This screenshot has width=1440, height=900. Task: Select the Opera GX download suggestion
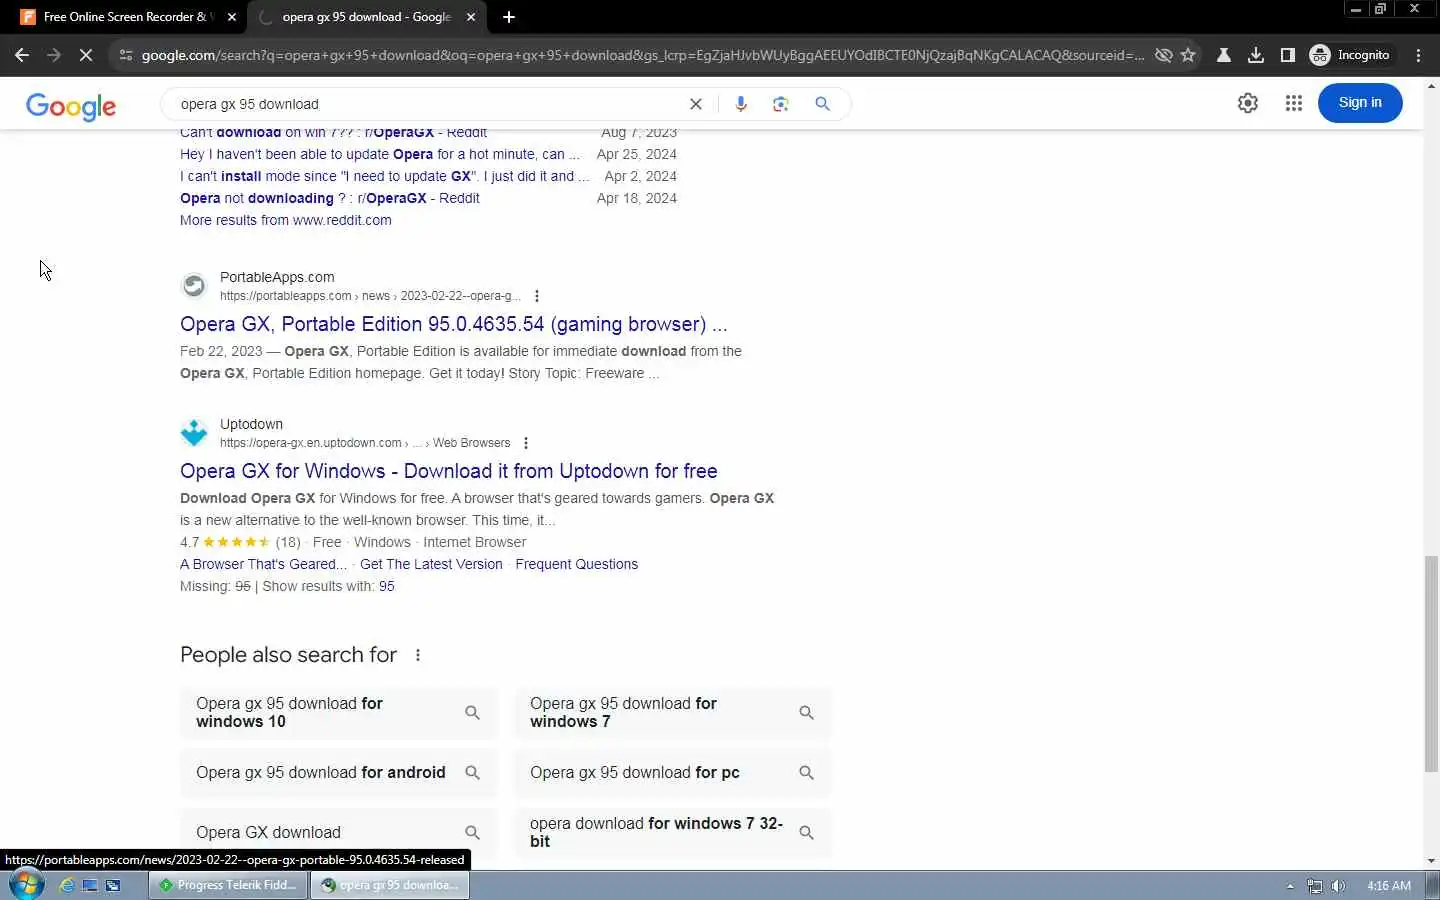pyautogui.click(x=338, y=833)
